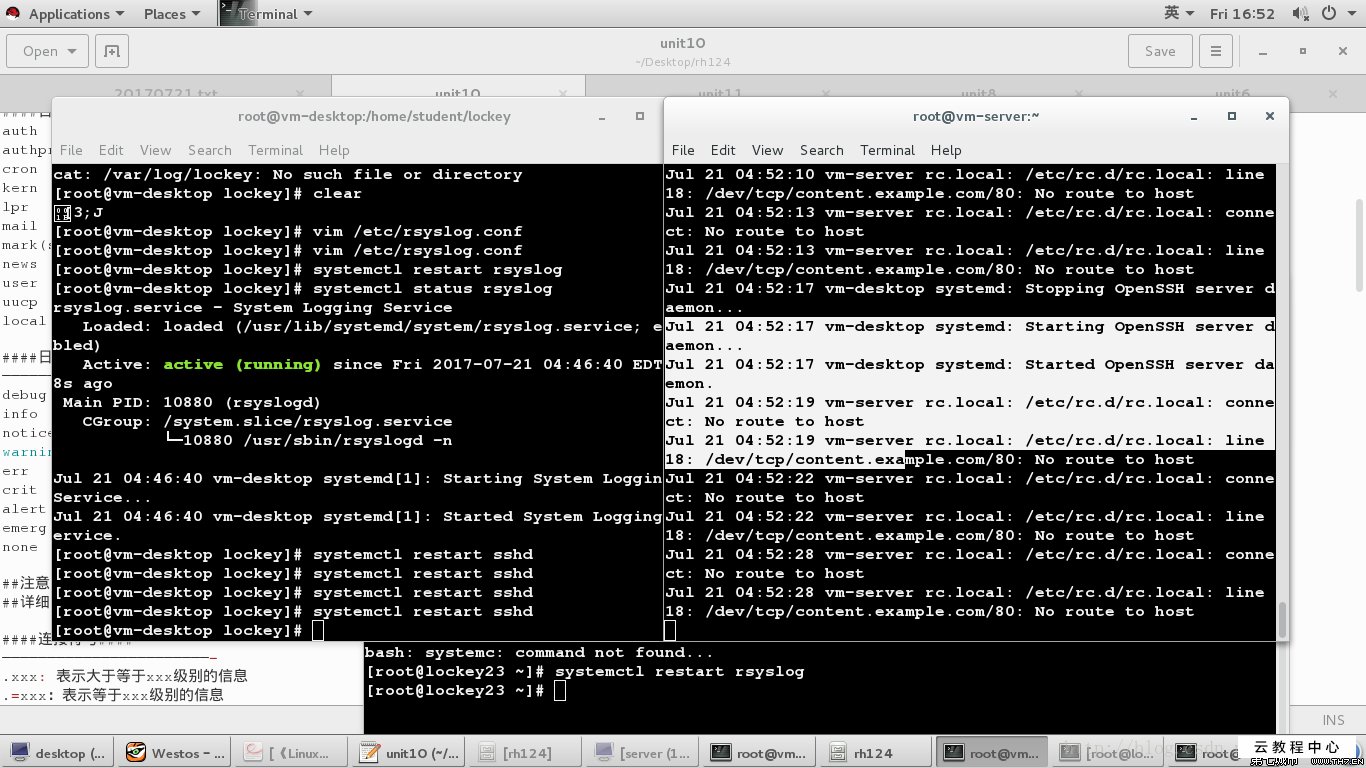
Task: Minimize the vm-desktop terminal window
Action: [603, 117]
